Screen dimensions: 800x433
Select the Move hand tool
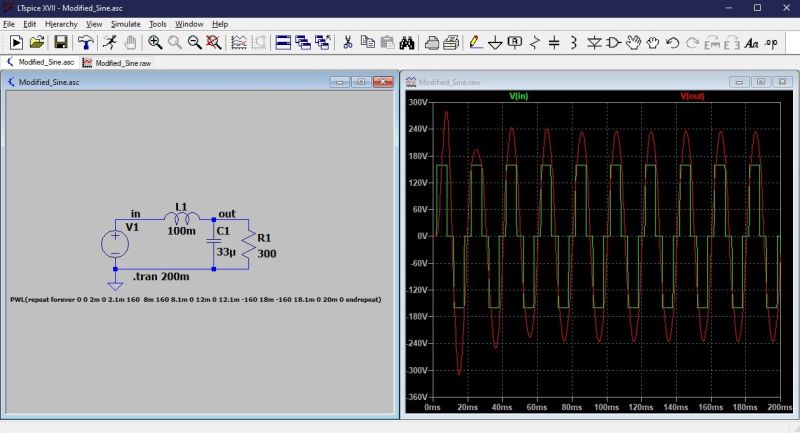tap(633, 43)
